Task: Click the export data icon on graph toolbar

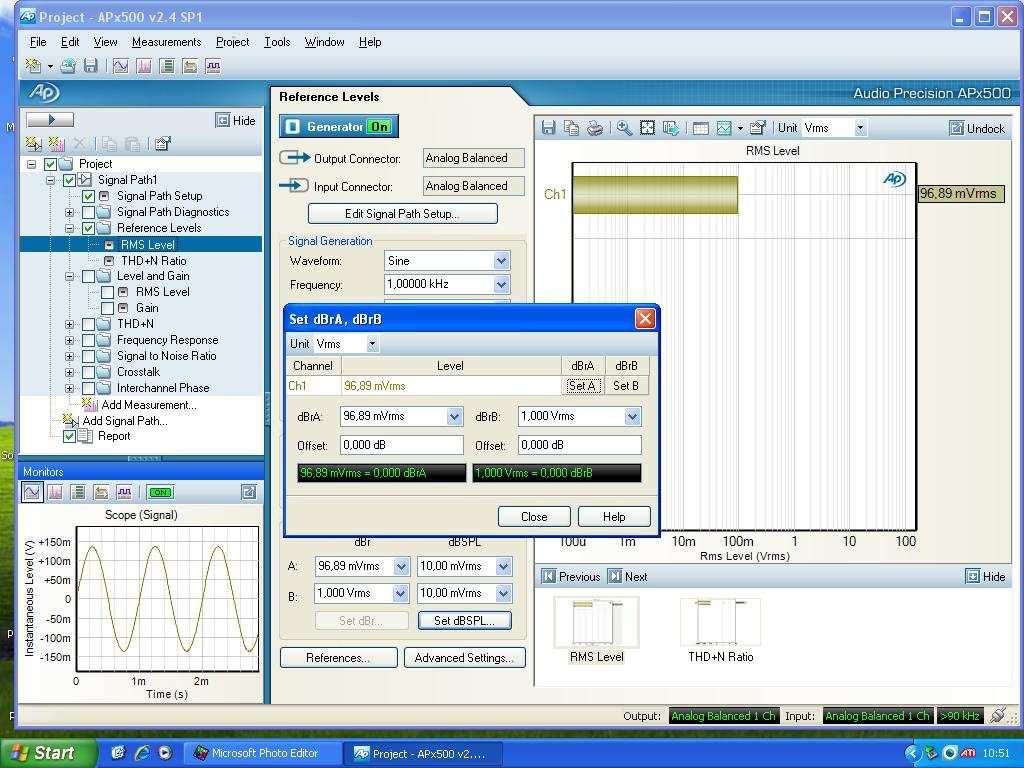Action: [671, 128]
